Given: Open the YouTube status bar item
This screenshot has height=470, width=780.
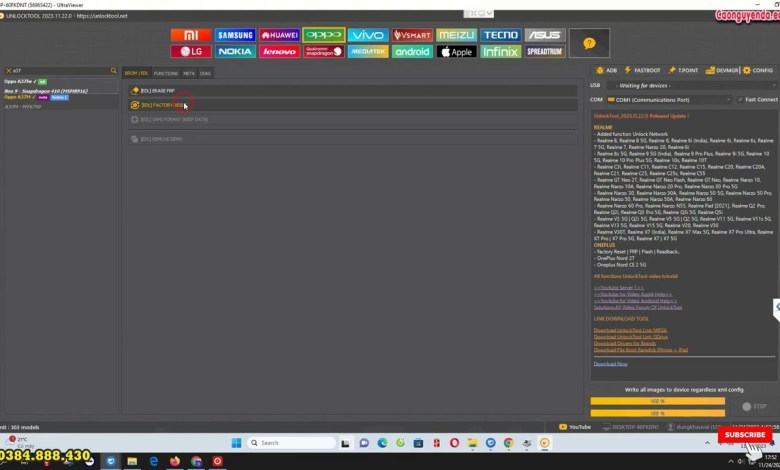Looking at the screenshot, I should click(575, 427).
